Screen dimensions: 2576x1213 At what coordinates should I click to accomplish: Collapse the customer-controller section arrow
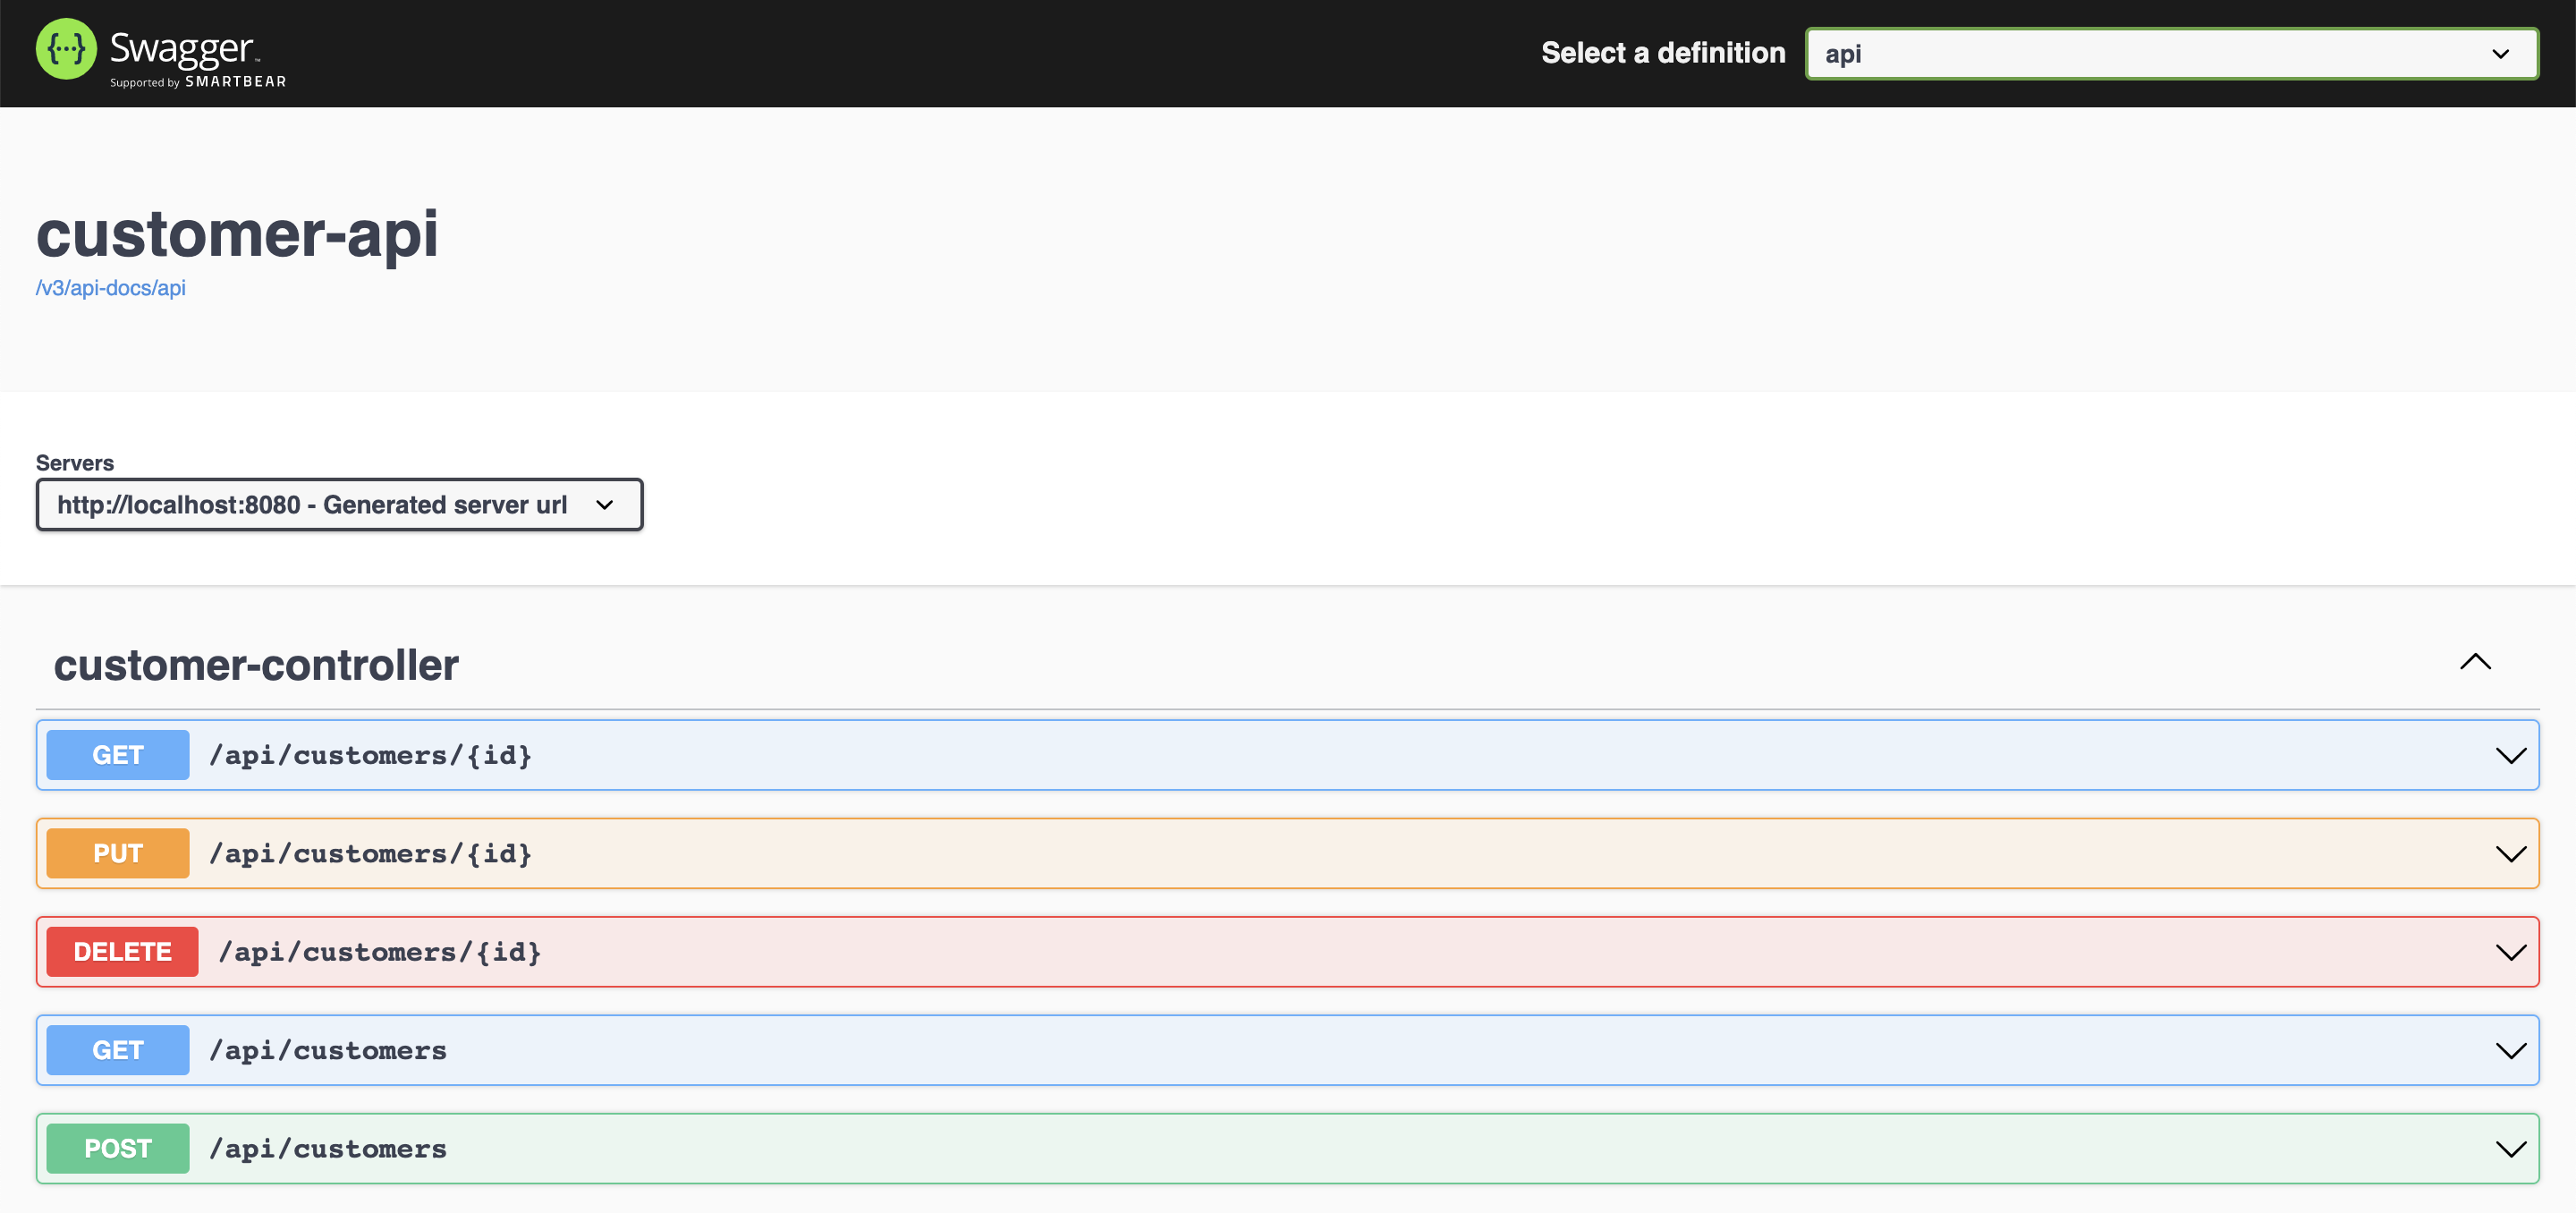tap(2475, 662)
